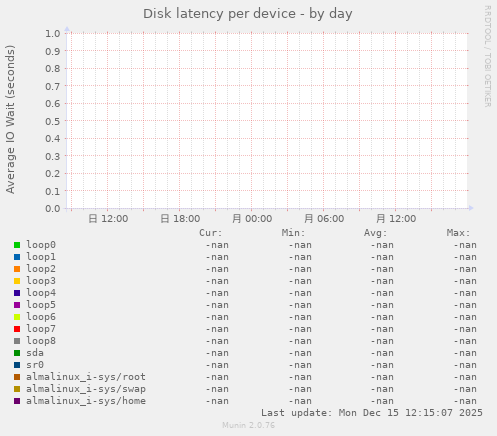Click the loop4 dark blue swatch
Viewport: 497px width, 436px height.
[17, 293]
